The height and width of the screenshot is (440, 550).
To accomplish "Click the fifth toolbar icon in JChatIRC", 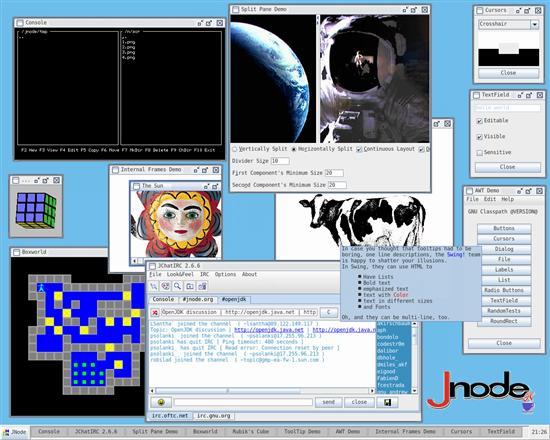I will coord(202,286).
